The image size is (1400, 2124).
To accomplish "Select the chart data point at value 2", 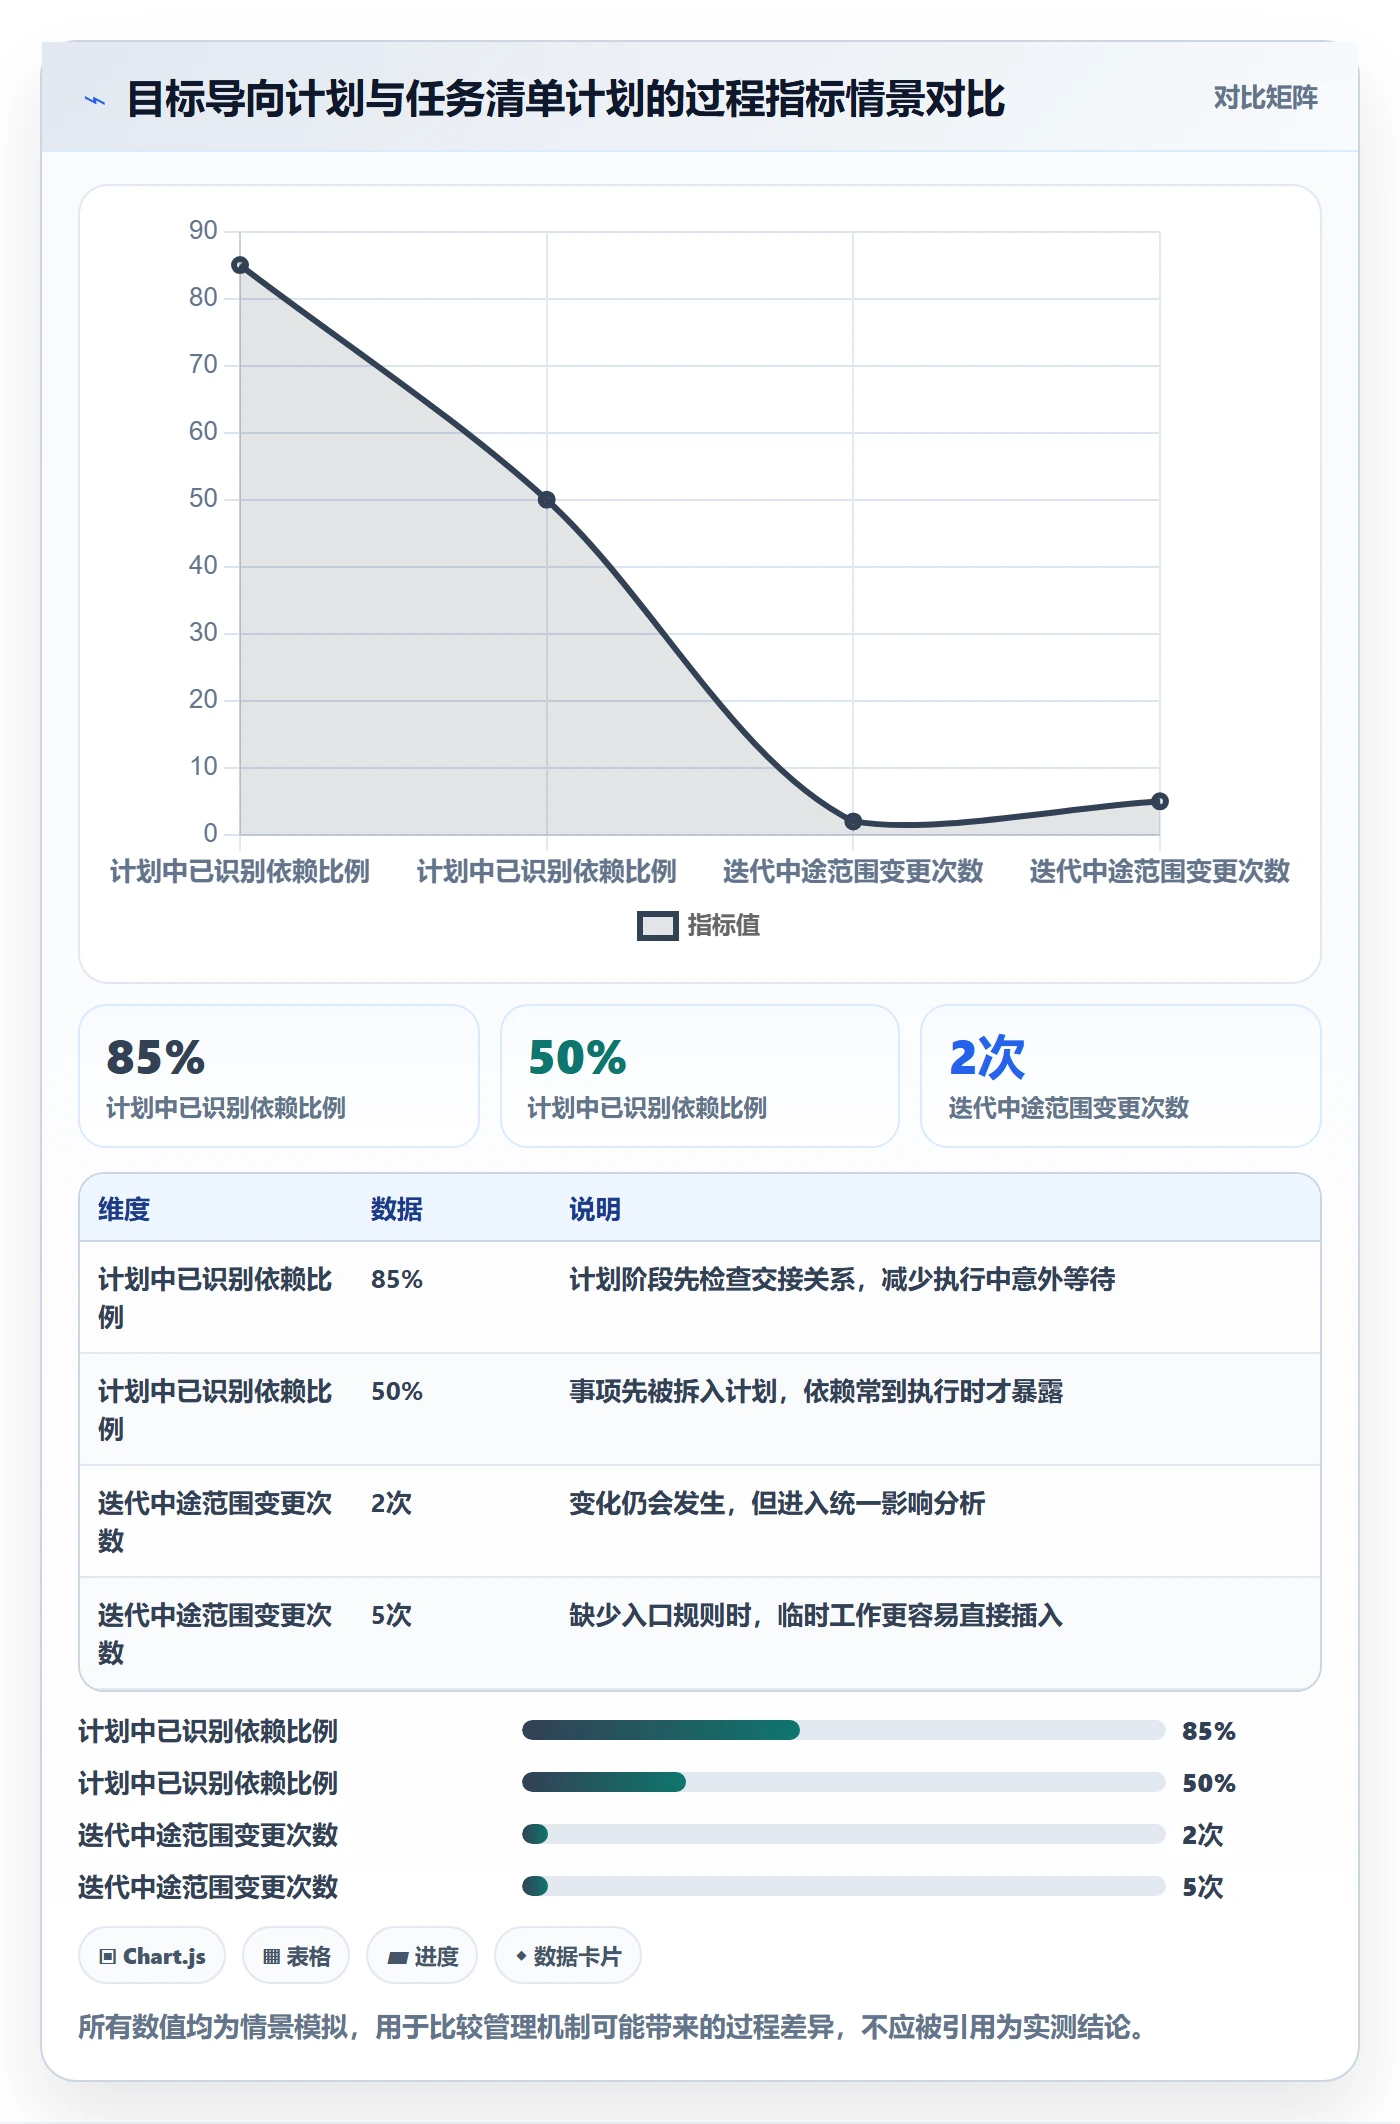I will pos(853,821).
